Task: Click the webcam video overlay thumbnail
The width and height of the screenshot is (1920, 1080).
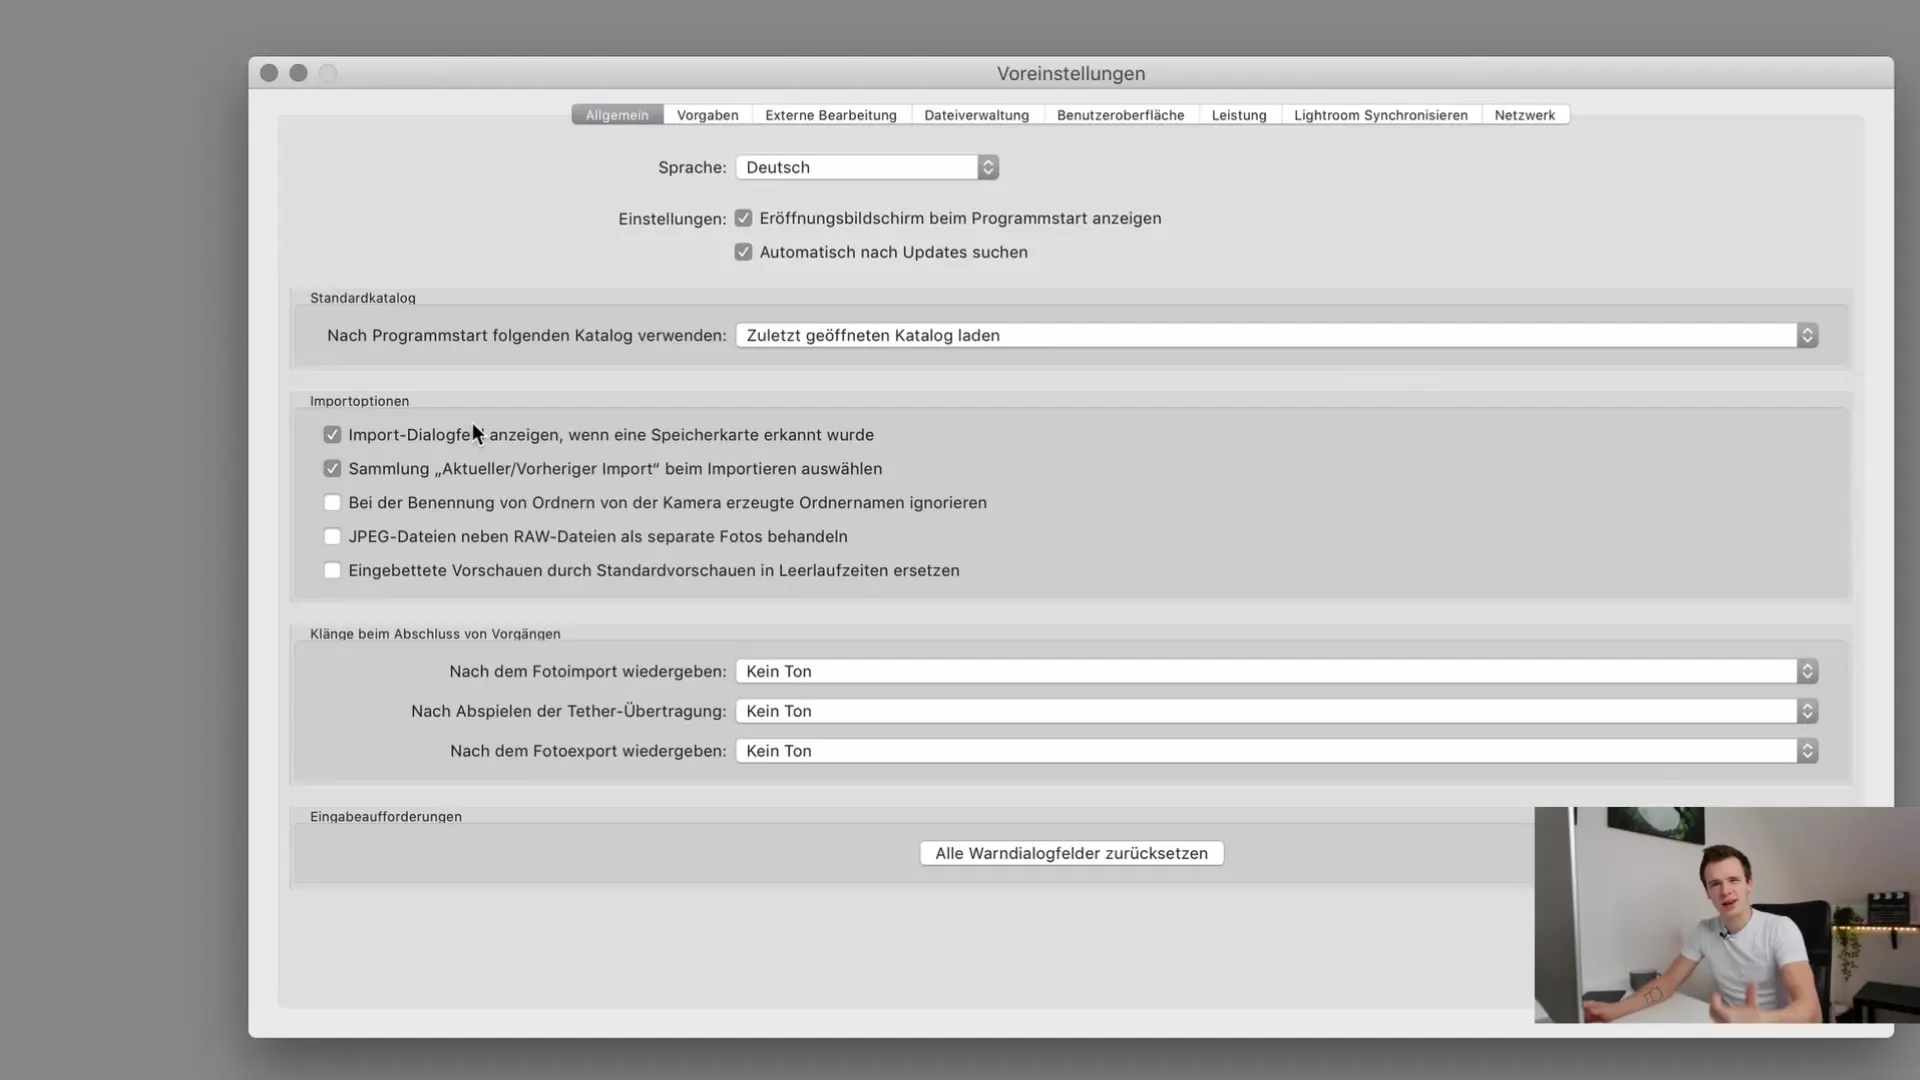Action: click(x=1727, y=915)
